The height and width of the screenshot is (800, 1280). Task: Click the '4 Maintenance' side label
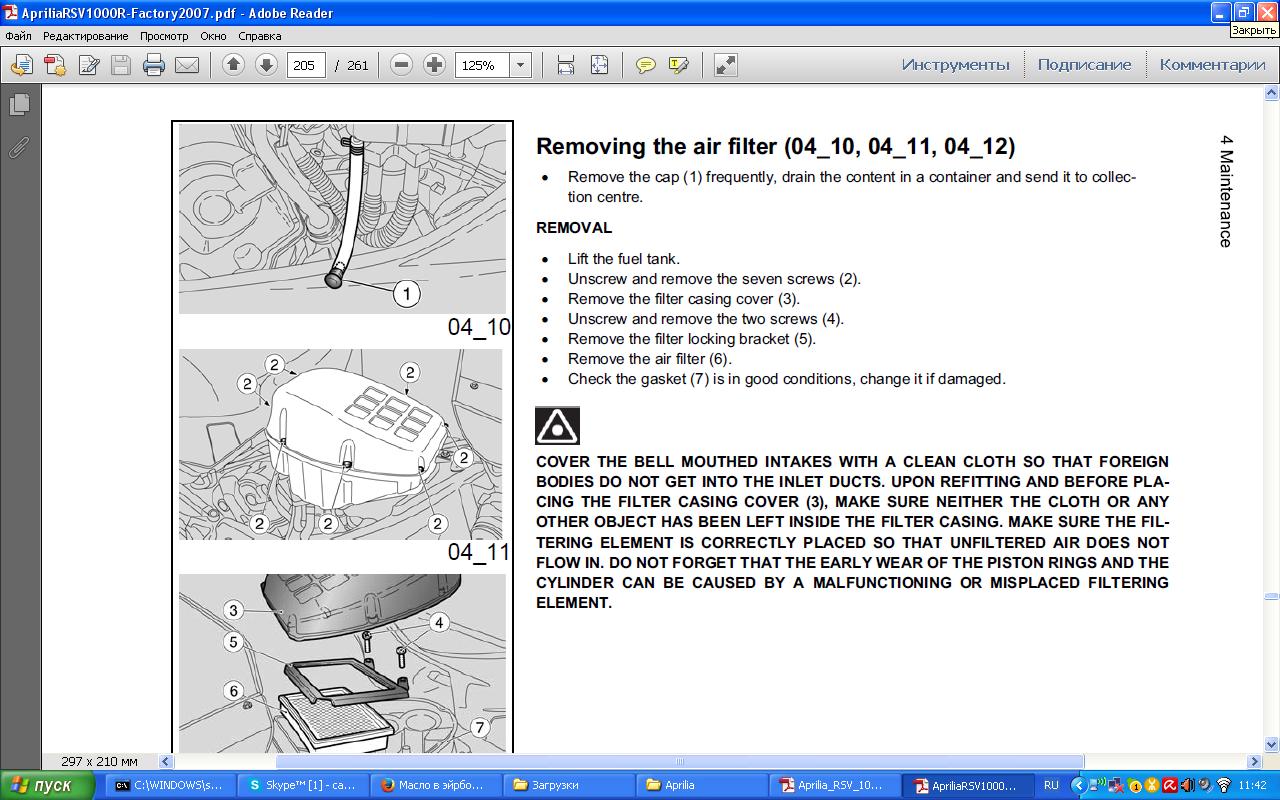[1226, 191]
